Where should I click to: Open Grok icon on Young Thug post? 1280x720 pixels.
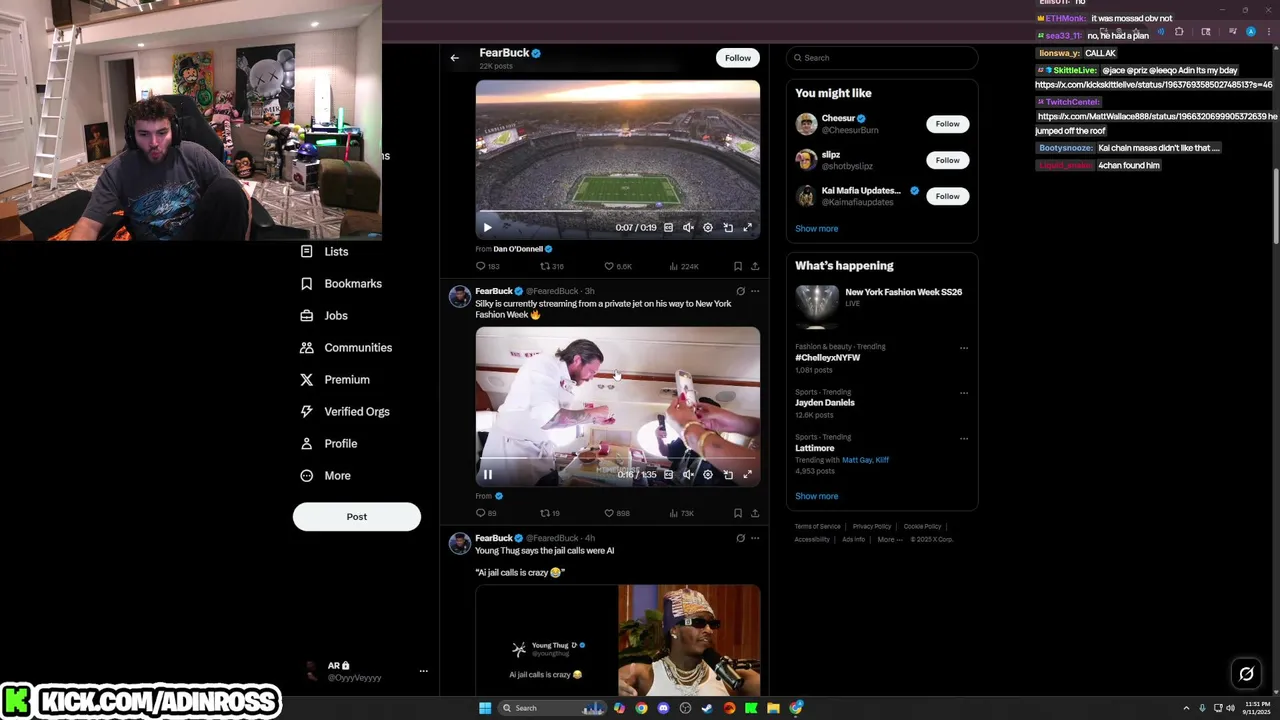click(740, 538)
